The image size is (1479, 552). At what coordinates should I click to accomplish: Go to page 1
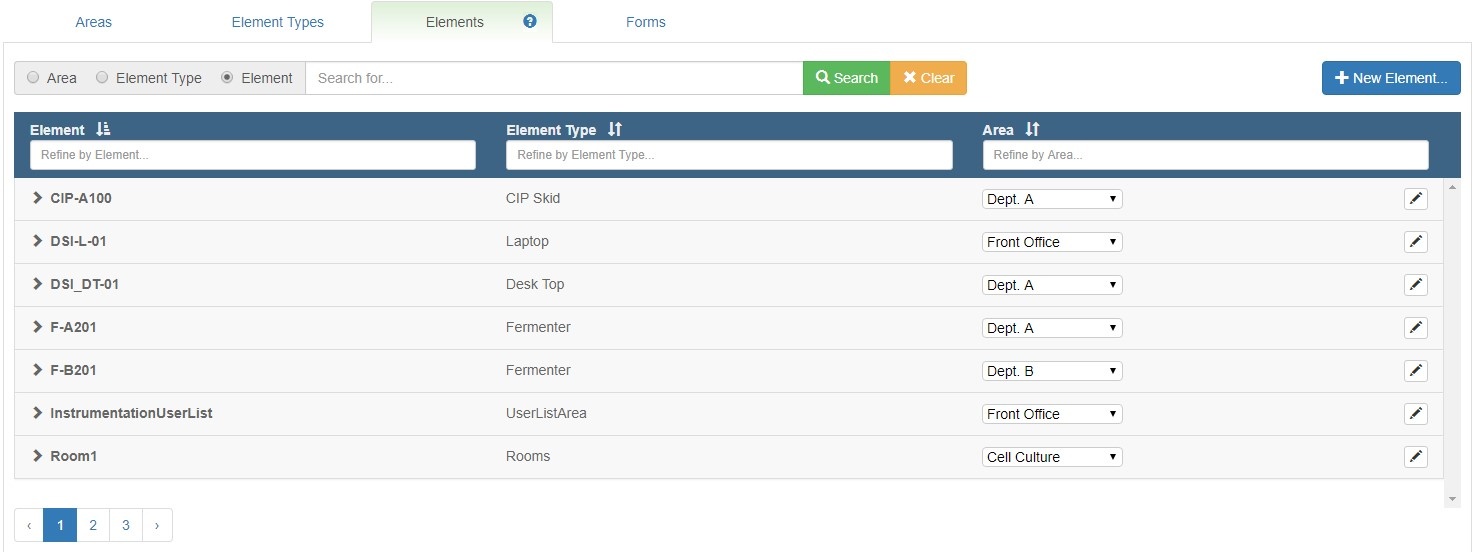tap(60, 525)
